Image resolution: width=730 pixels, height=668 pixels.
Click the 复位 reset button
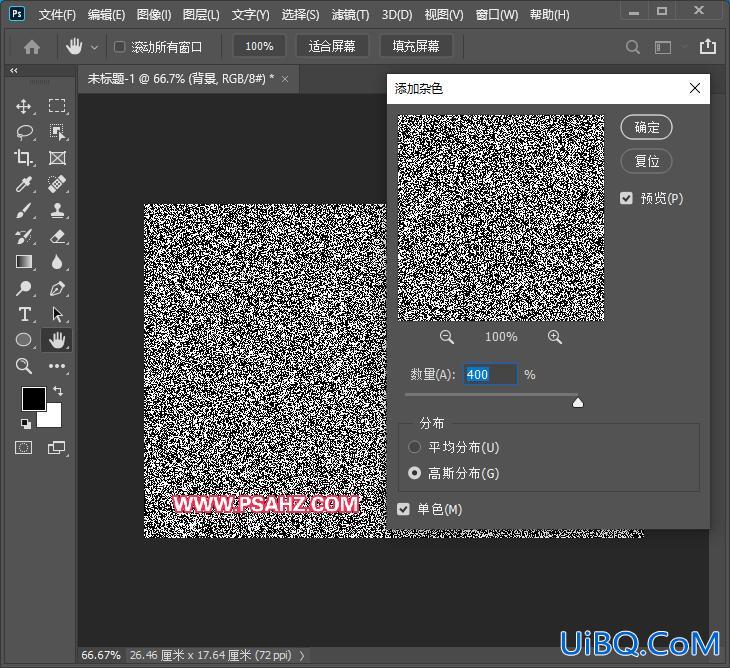pyautogui.click(x=646, y=161)
